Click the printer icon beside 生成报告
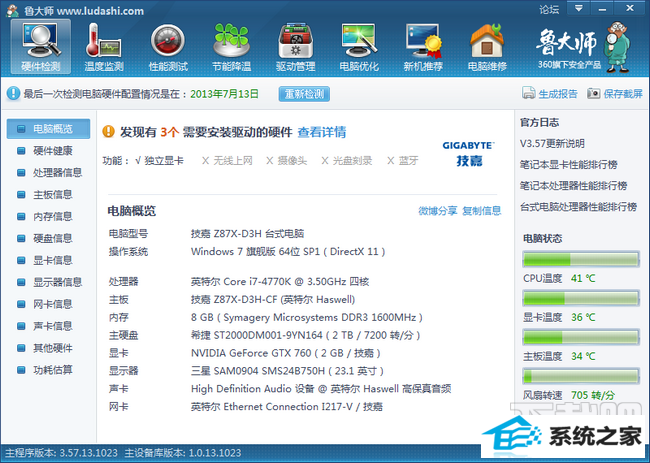This screenshot has height=463, width=650. [x=529, y=93]
